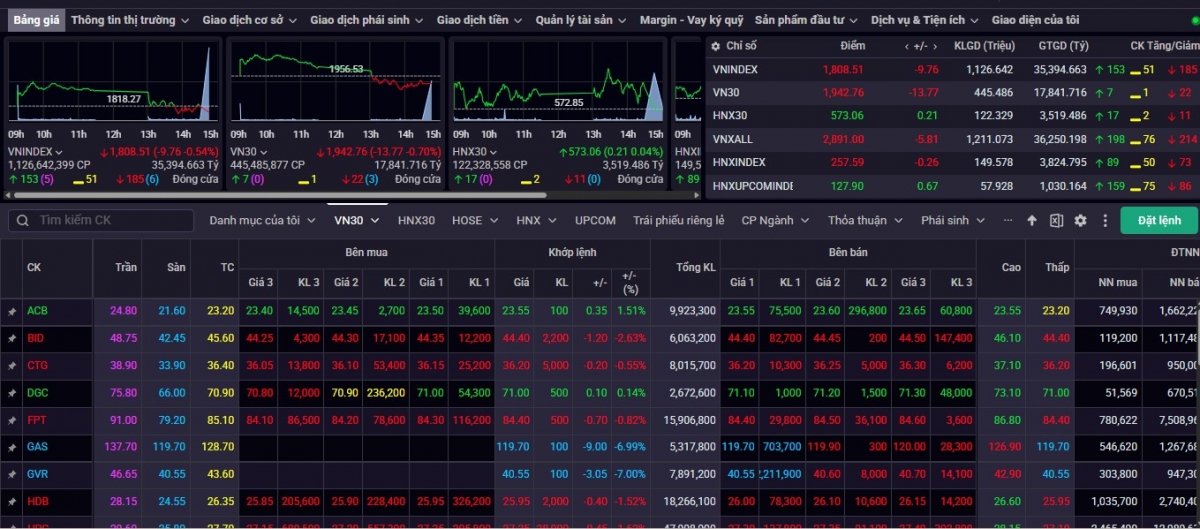The width and height of the screenshot is (1200, 529).
Task: Open the CP Ngành dropdown
Action: pyautogui.click(x=773, y=221)
